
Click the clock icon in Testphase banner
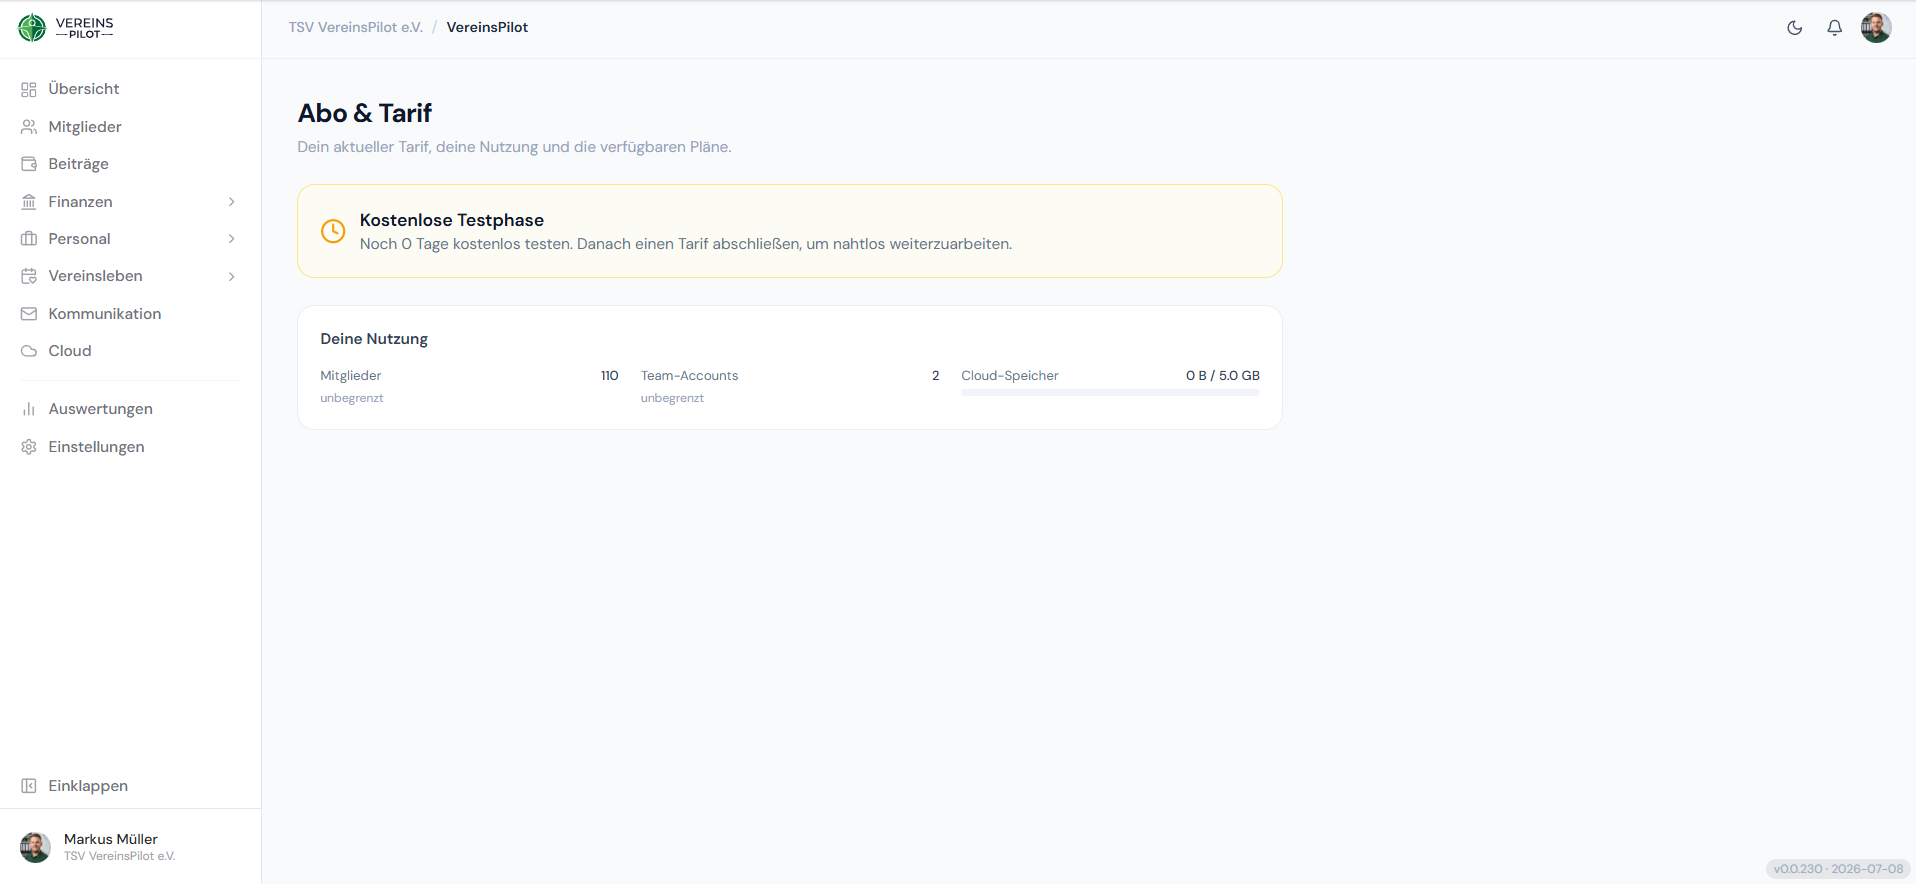pos(333,231)
